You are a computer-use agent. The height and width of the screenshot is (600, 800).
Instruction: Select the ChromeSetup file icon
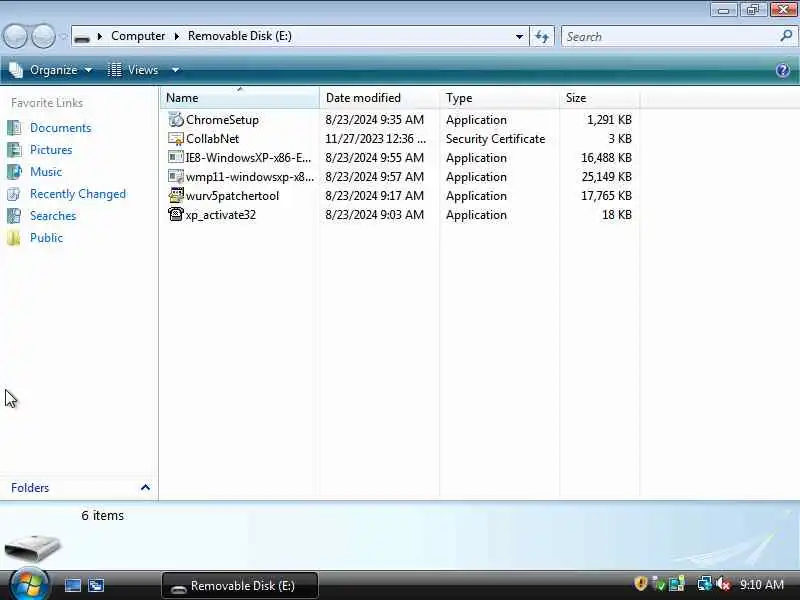point(176,119)
